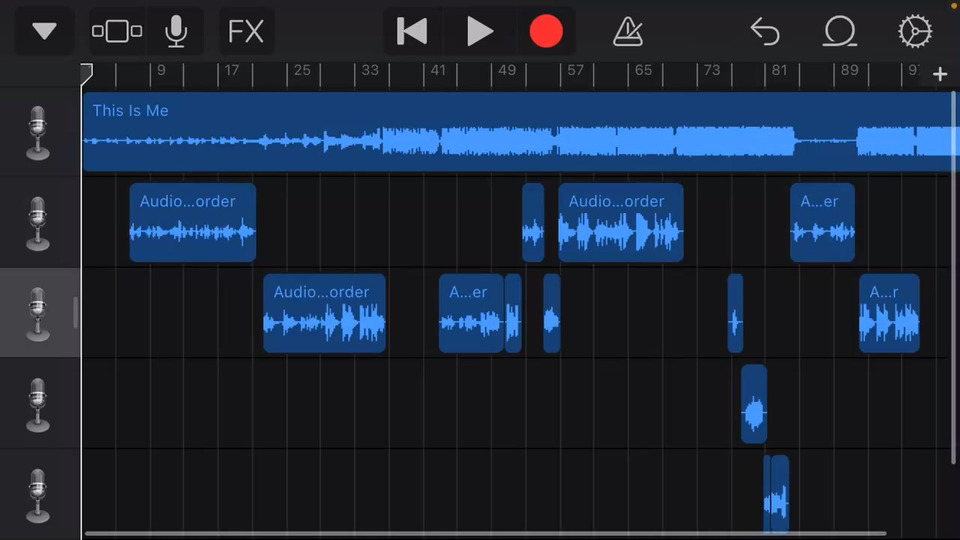Image resolution: width=960 pixels, height=540 pixels.
Task: Open the microphone input settings
Action: (176, 31)
